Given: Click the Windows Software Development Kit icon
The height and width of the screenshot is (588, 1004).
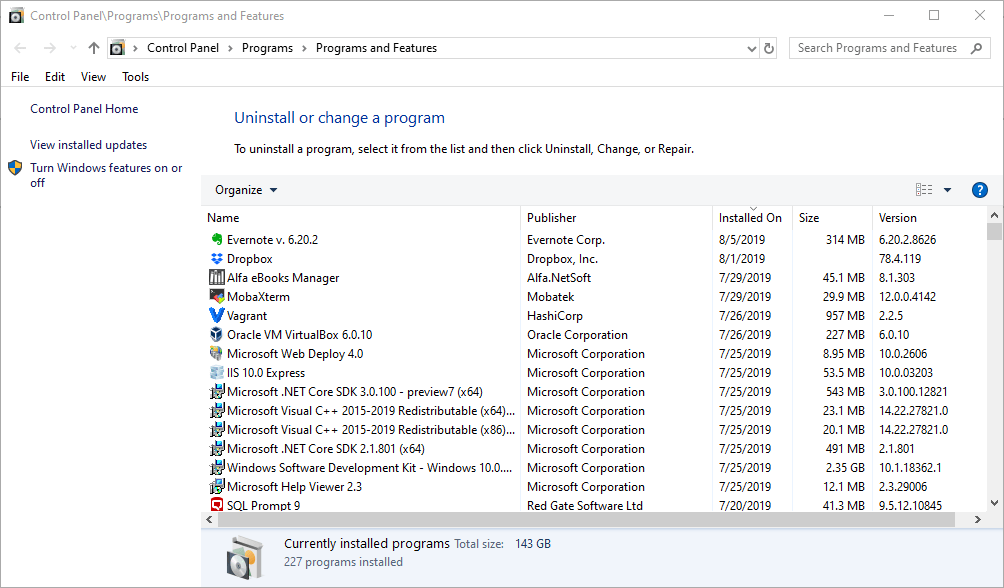Looking at the screenshot, I should [x=216, y=468].
